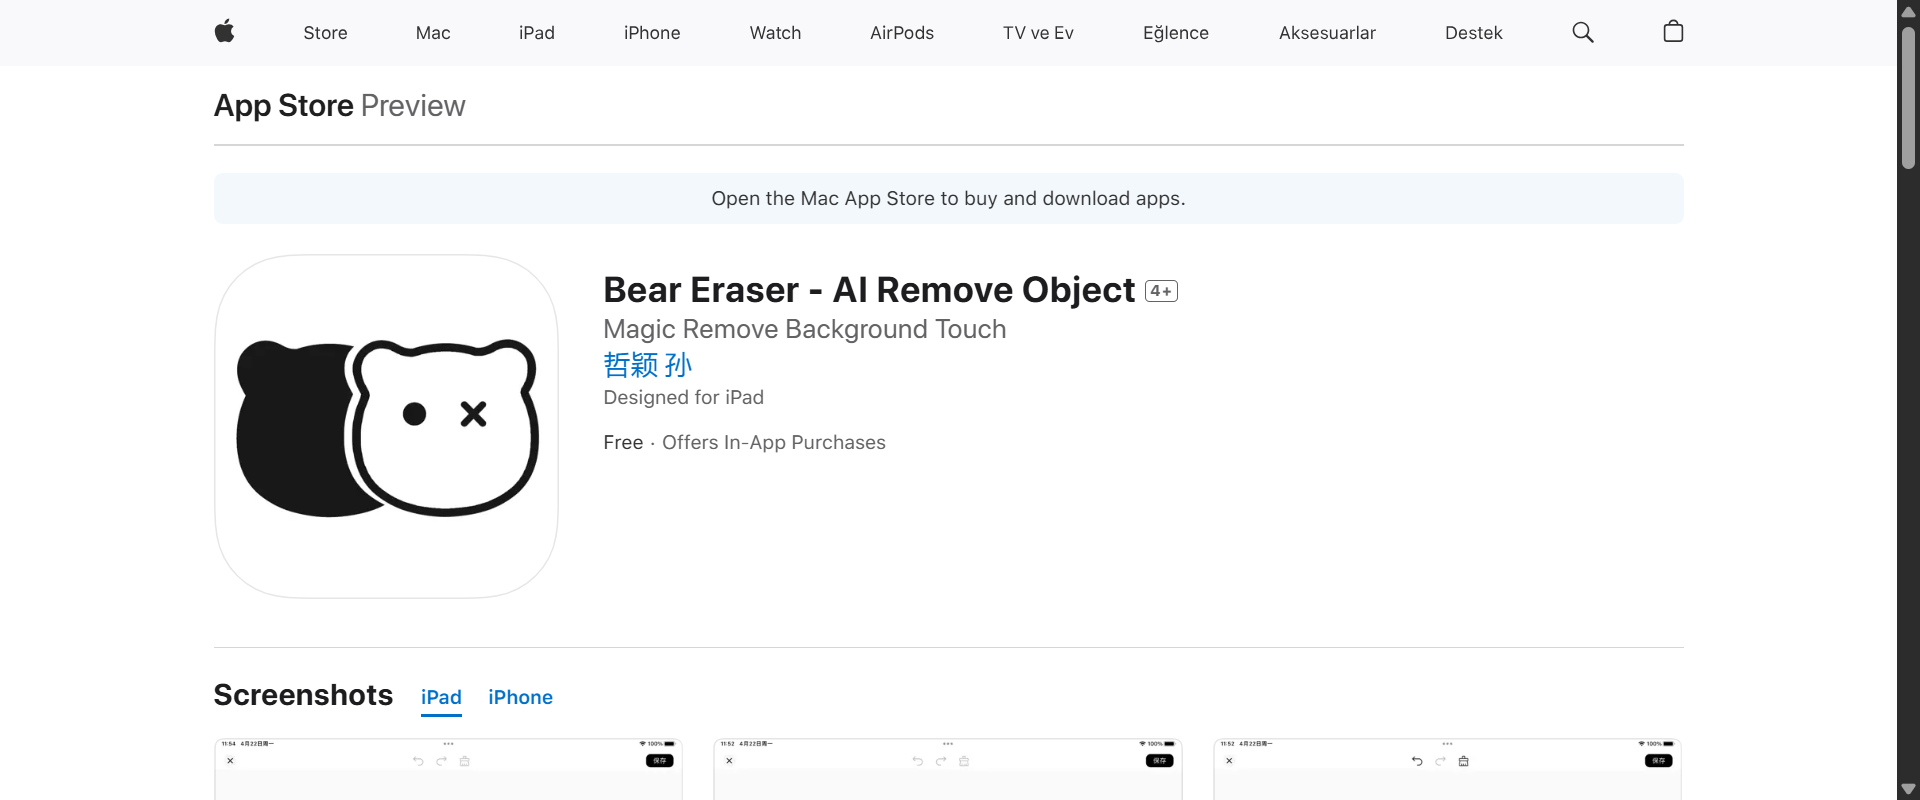Navigate to the iPad section

click(x=536, y=32)
